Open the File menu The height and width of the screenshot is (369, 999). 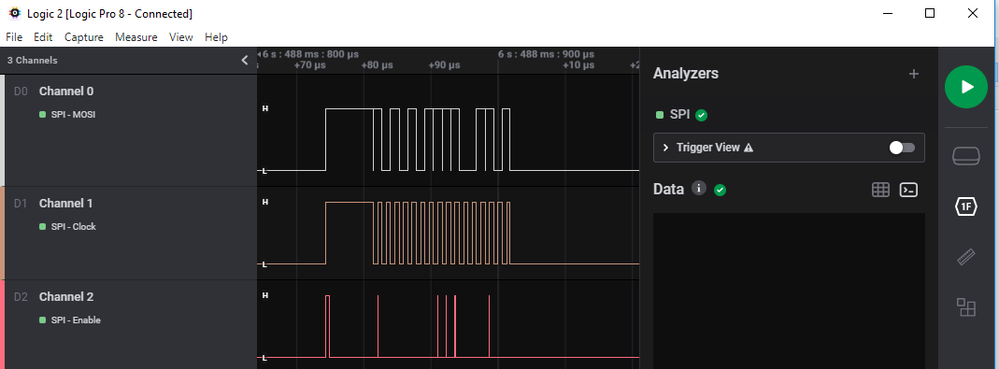tap(14, 37)
